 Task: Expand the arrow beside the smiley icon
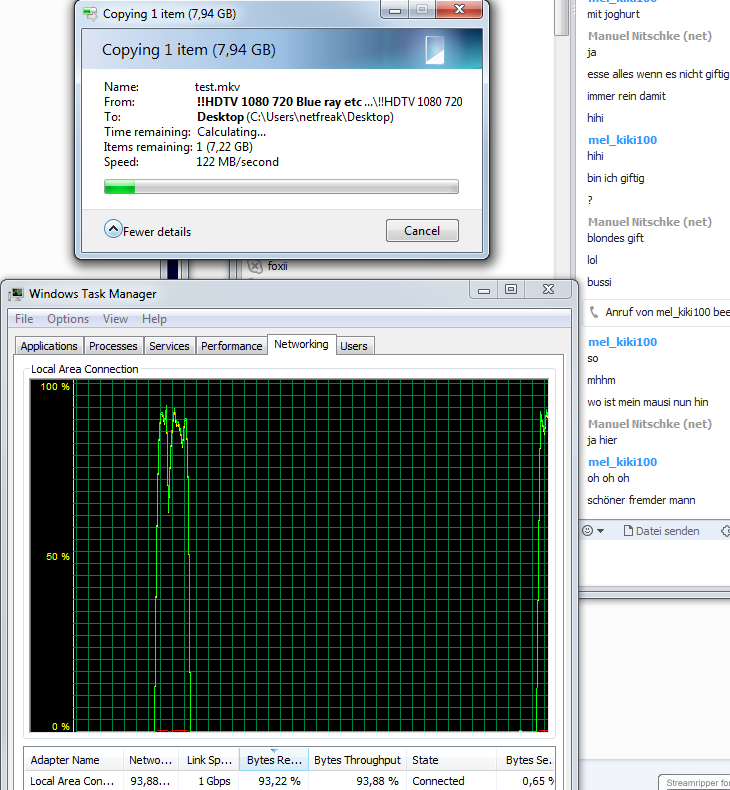click(601, 531)
